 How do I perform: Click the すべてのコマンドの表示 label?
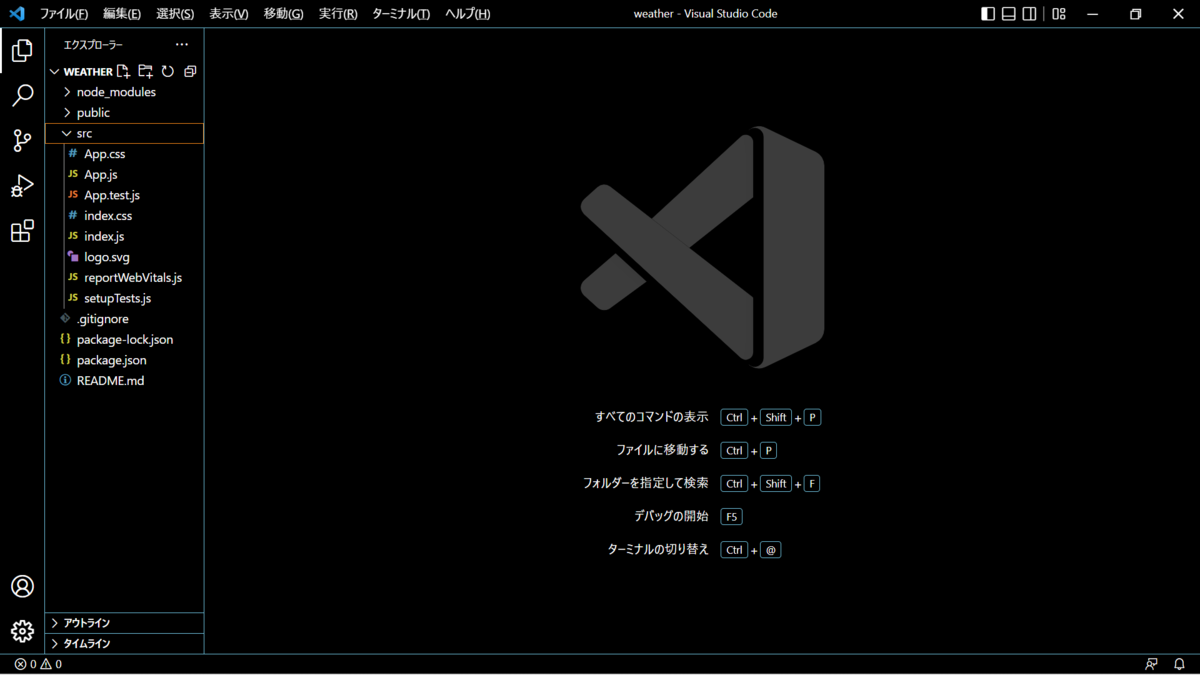[651, 417]
